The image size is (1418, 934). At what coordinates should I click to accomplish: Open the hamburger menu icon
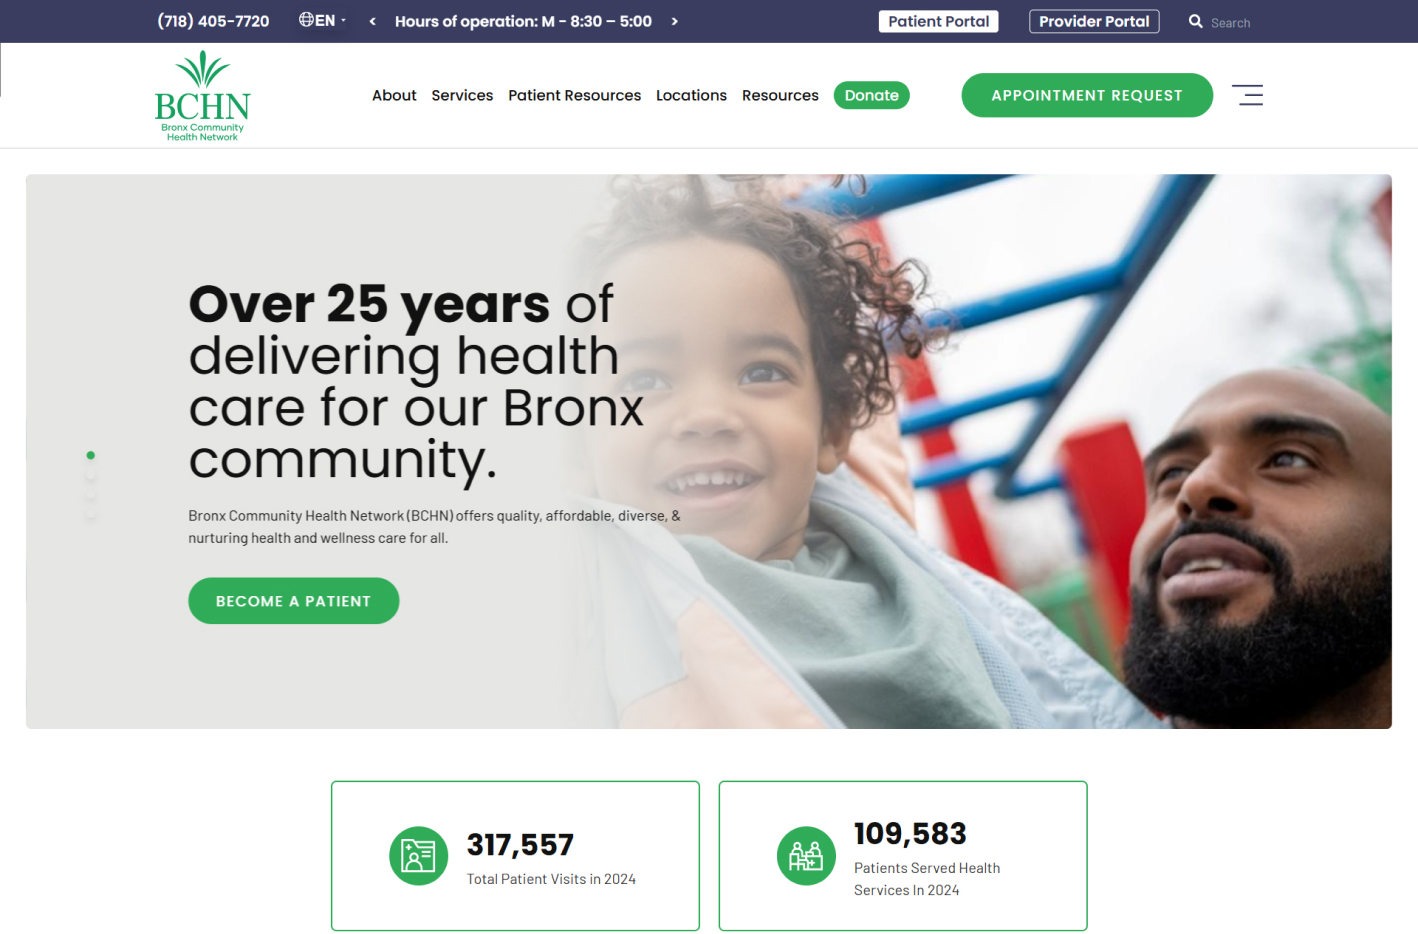click(1247, 95)
